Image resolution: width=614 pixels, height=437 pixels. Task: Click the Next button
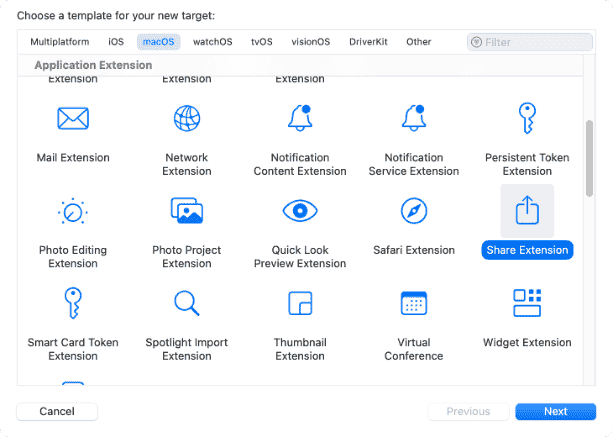(555, 411)
